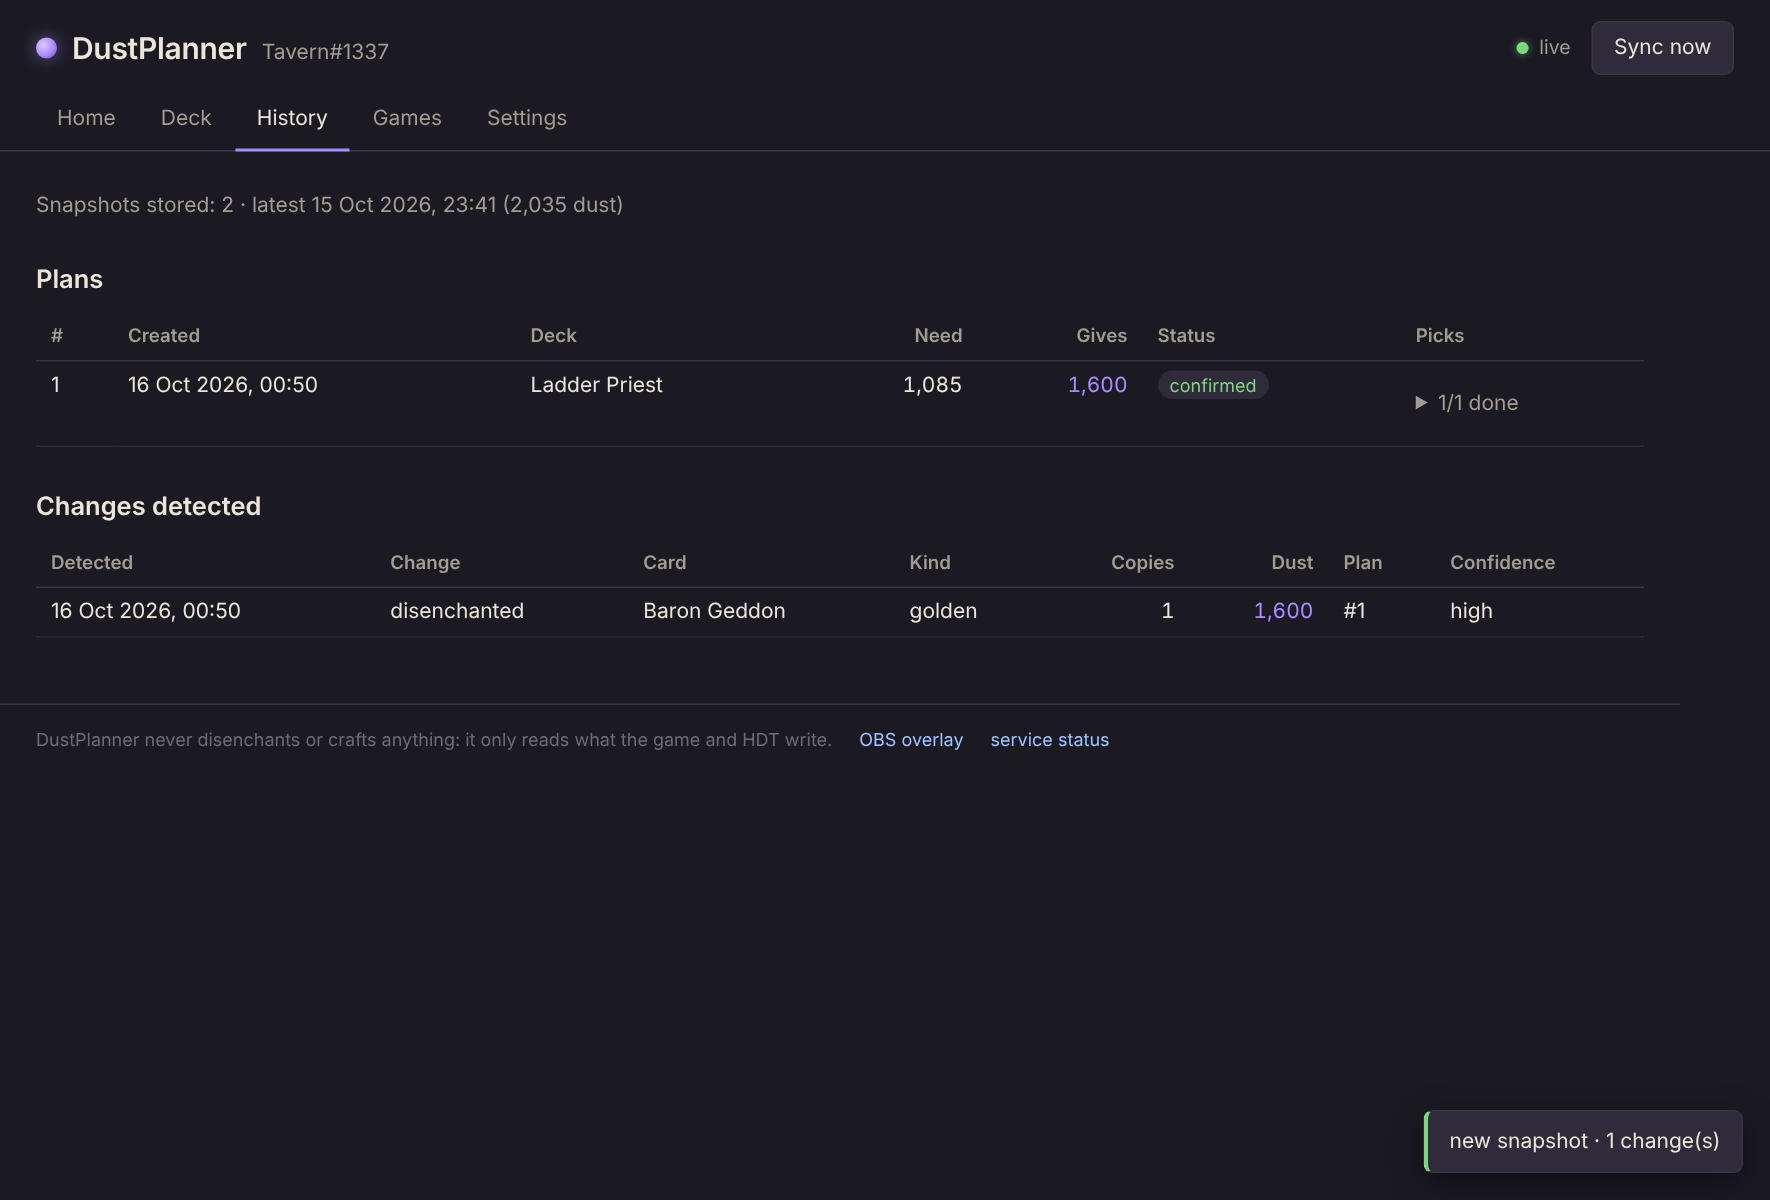Switch to the Deck tab
This screenshot has width=1770, height=1200.
pyautogui.click(x=186, y=118)
